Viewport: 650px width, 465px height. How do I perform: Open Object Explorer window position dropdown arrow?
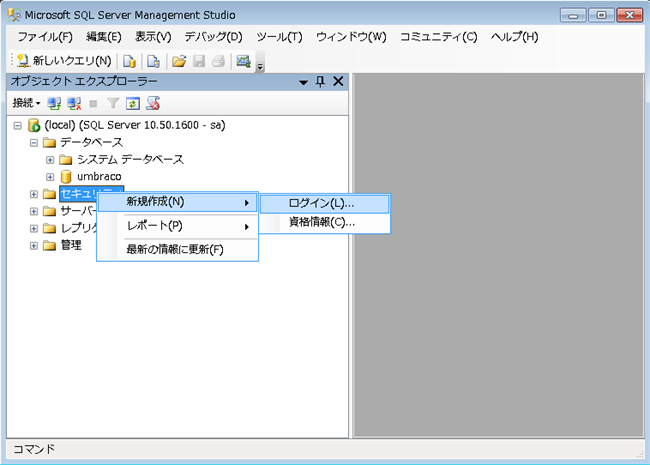[303, 82]
